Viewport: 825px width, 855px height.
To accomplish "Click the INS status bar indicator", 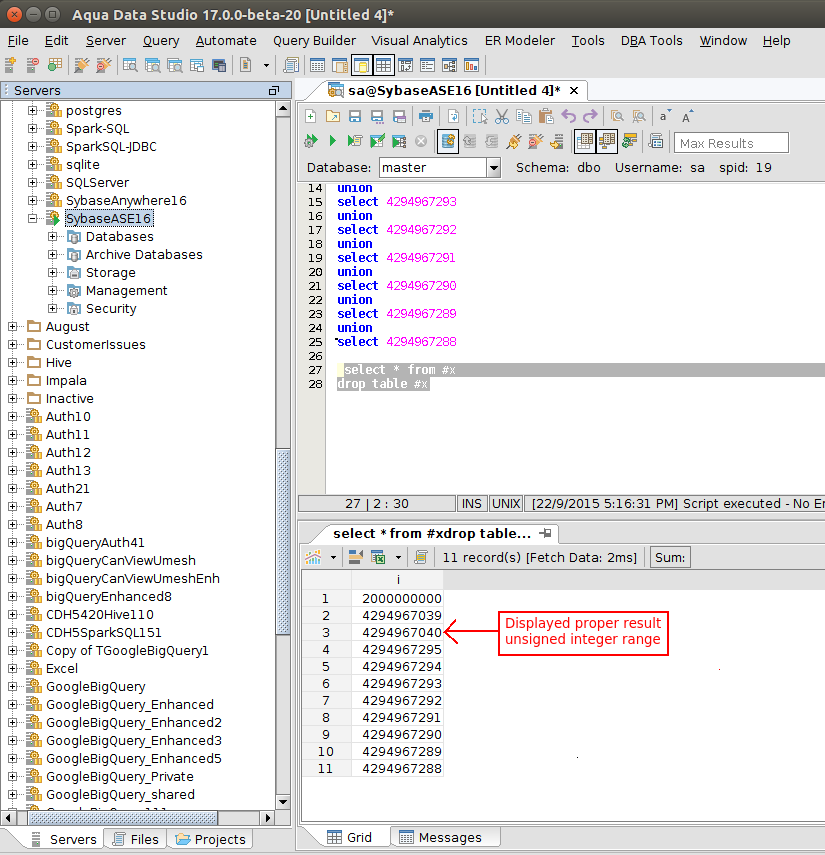I will coord(472,503).
